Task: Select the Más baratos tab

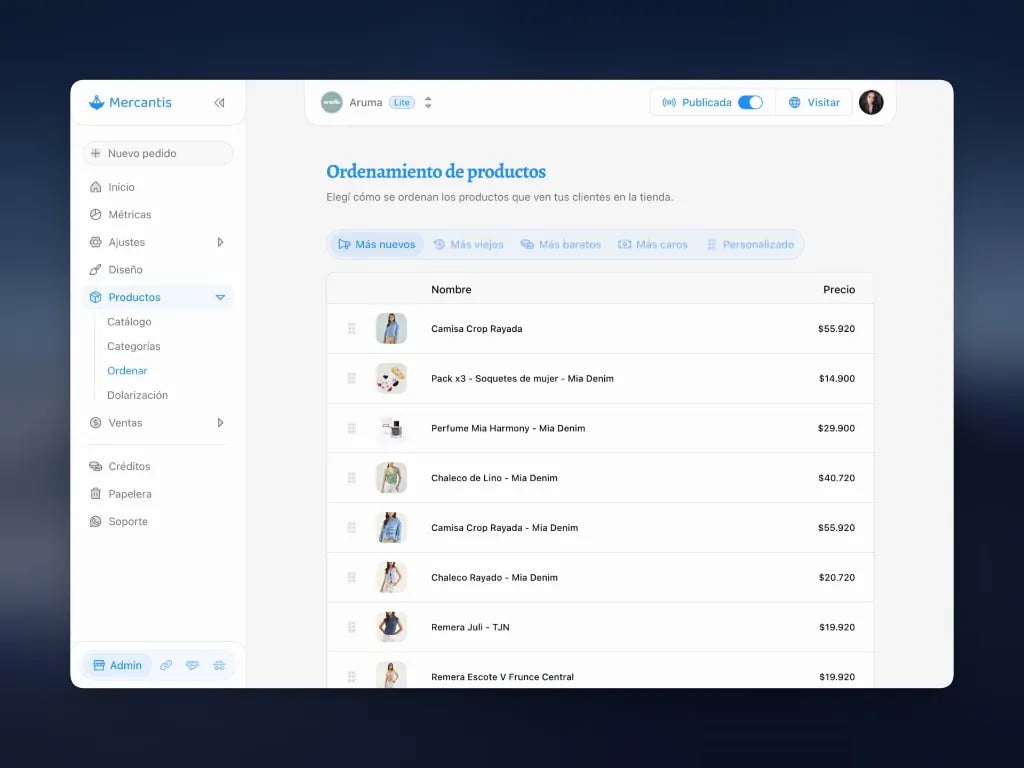Action: tap(560, 244)
